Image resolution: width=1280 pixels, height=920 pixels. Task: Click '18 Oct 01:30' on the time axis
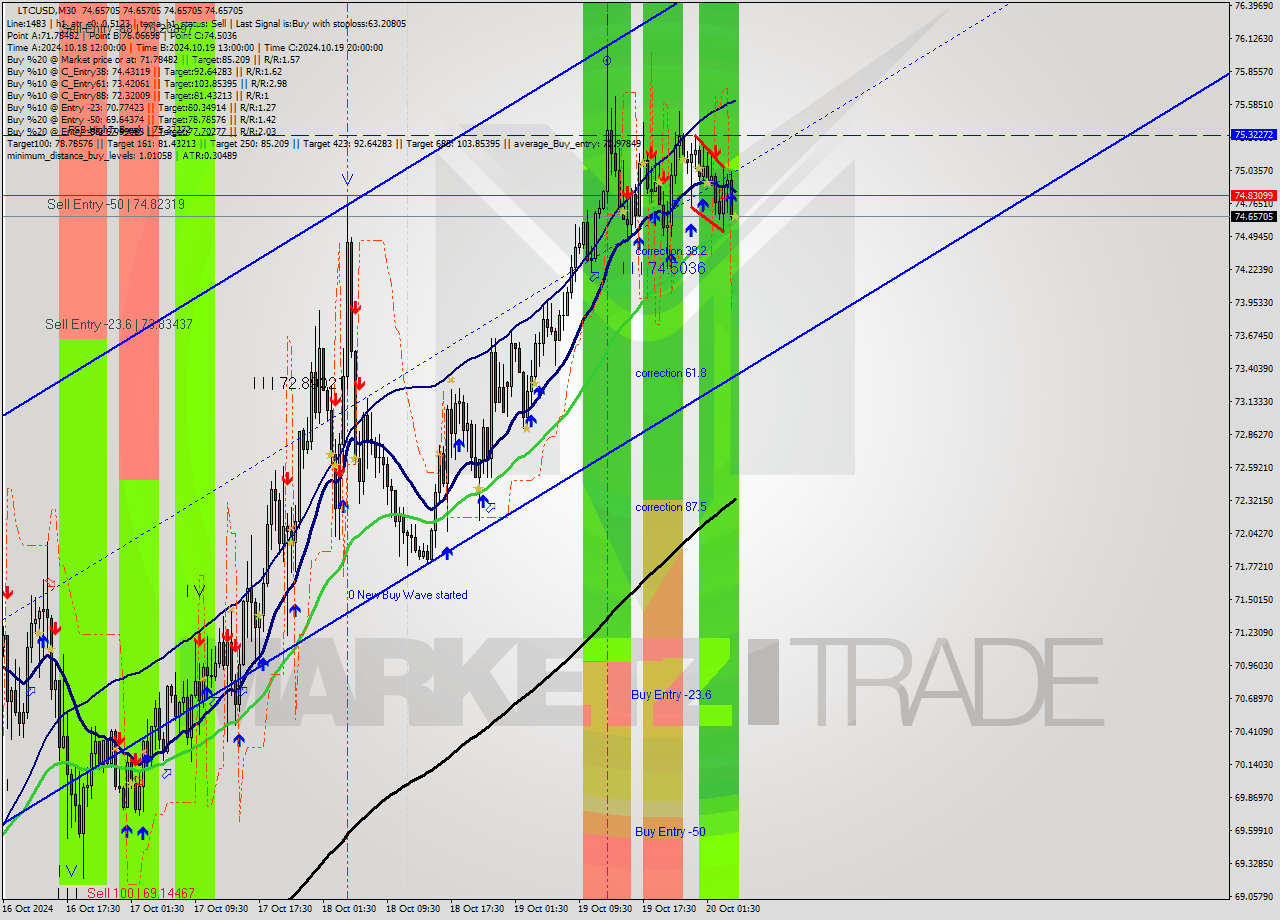(x=348, y=909)
